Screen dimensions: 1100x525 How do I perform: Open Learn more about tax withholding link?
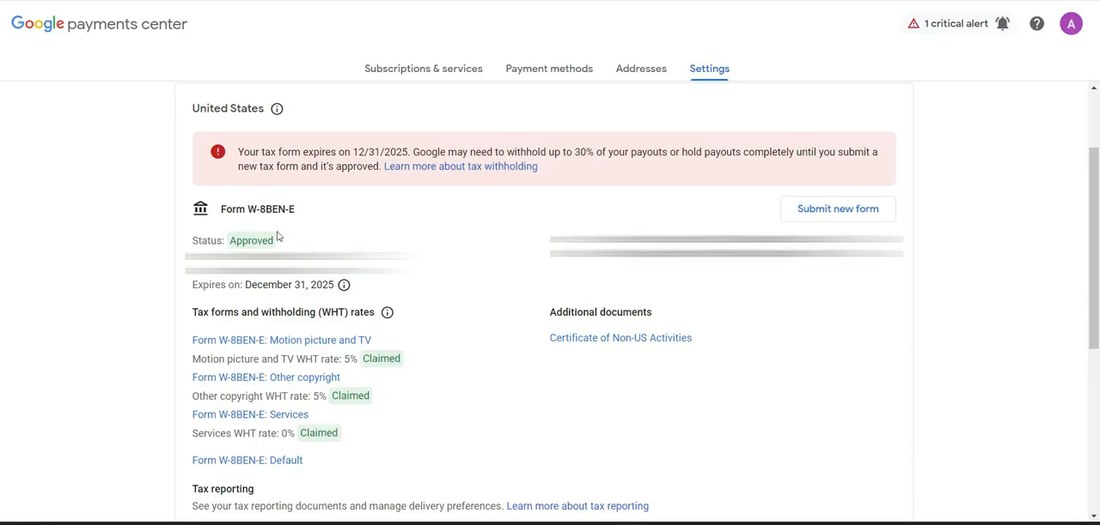461,166
